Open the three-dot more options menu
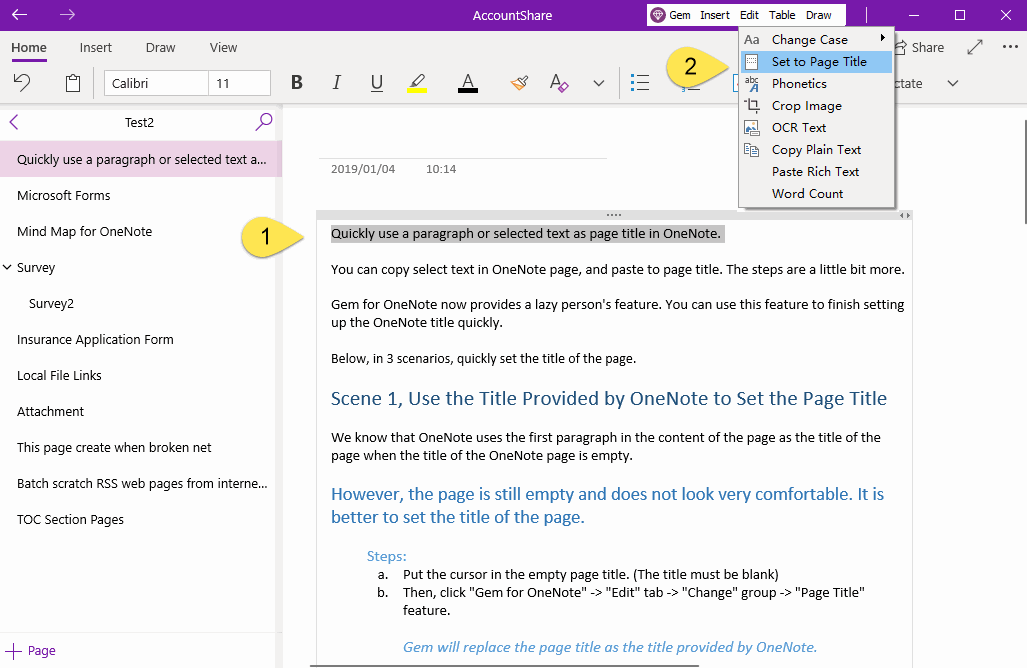1027x668 pixels. point(1010,46)
